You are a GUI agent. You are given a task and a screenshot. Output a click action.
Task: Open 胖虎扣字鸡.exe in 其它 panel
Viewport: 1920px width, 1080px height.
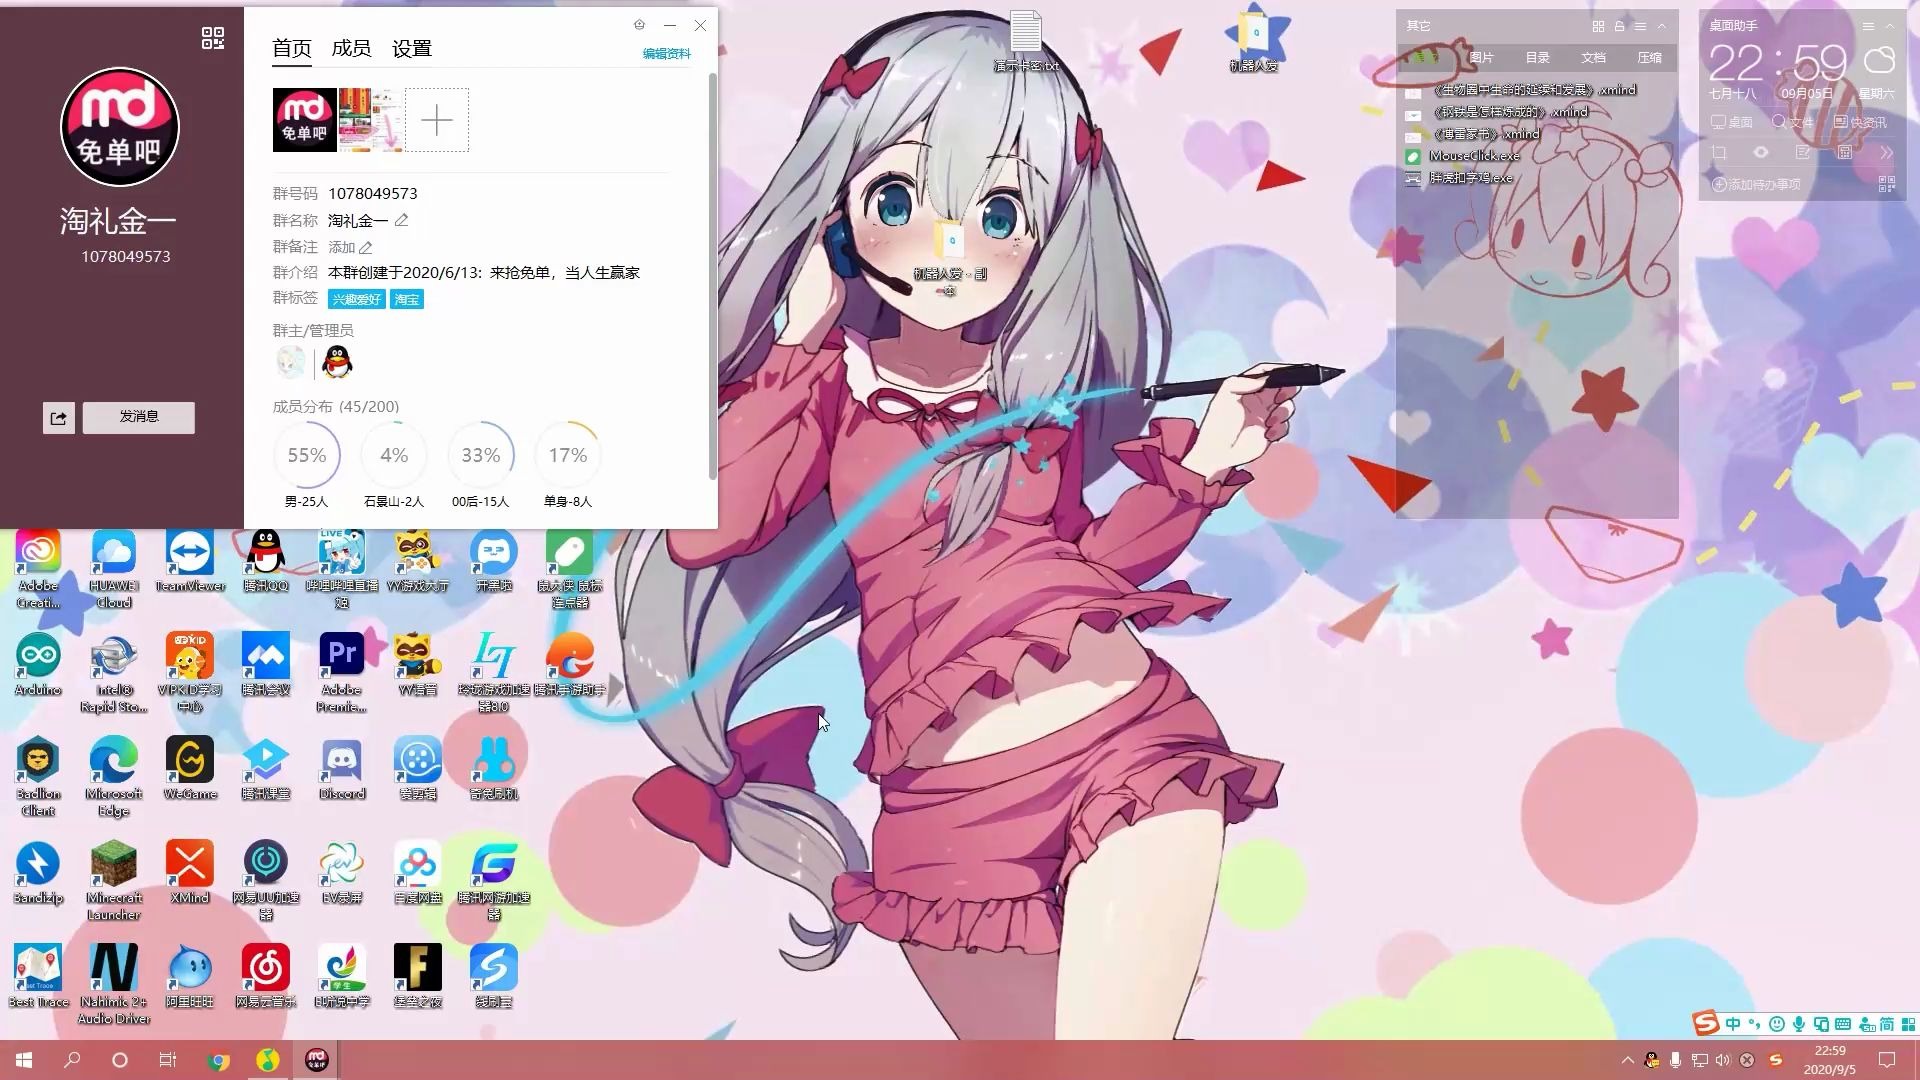pyautogui.click(x=1459, y=178)
